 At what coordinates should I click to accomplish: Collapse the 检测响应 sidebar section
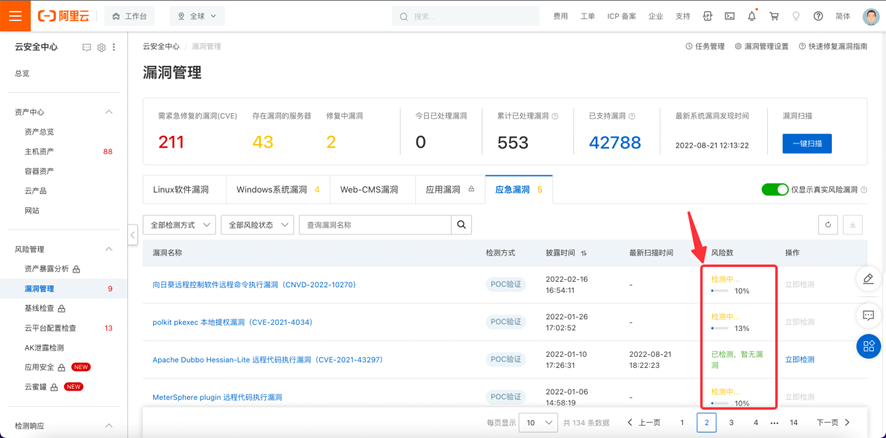(109, 425)
